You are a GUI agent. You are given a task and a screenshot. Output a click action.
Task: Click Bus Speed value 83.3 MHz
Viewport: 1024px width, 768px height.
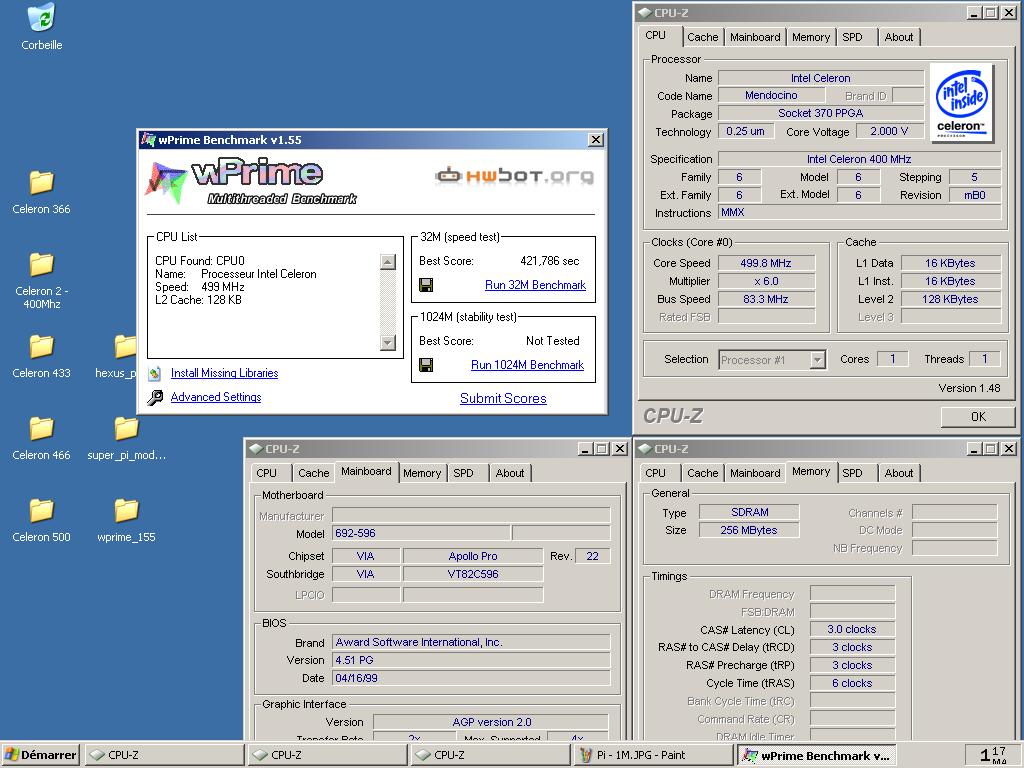(766, 299)
